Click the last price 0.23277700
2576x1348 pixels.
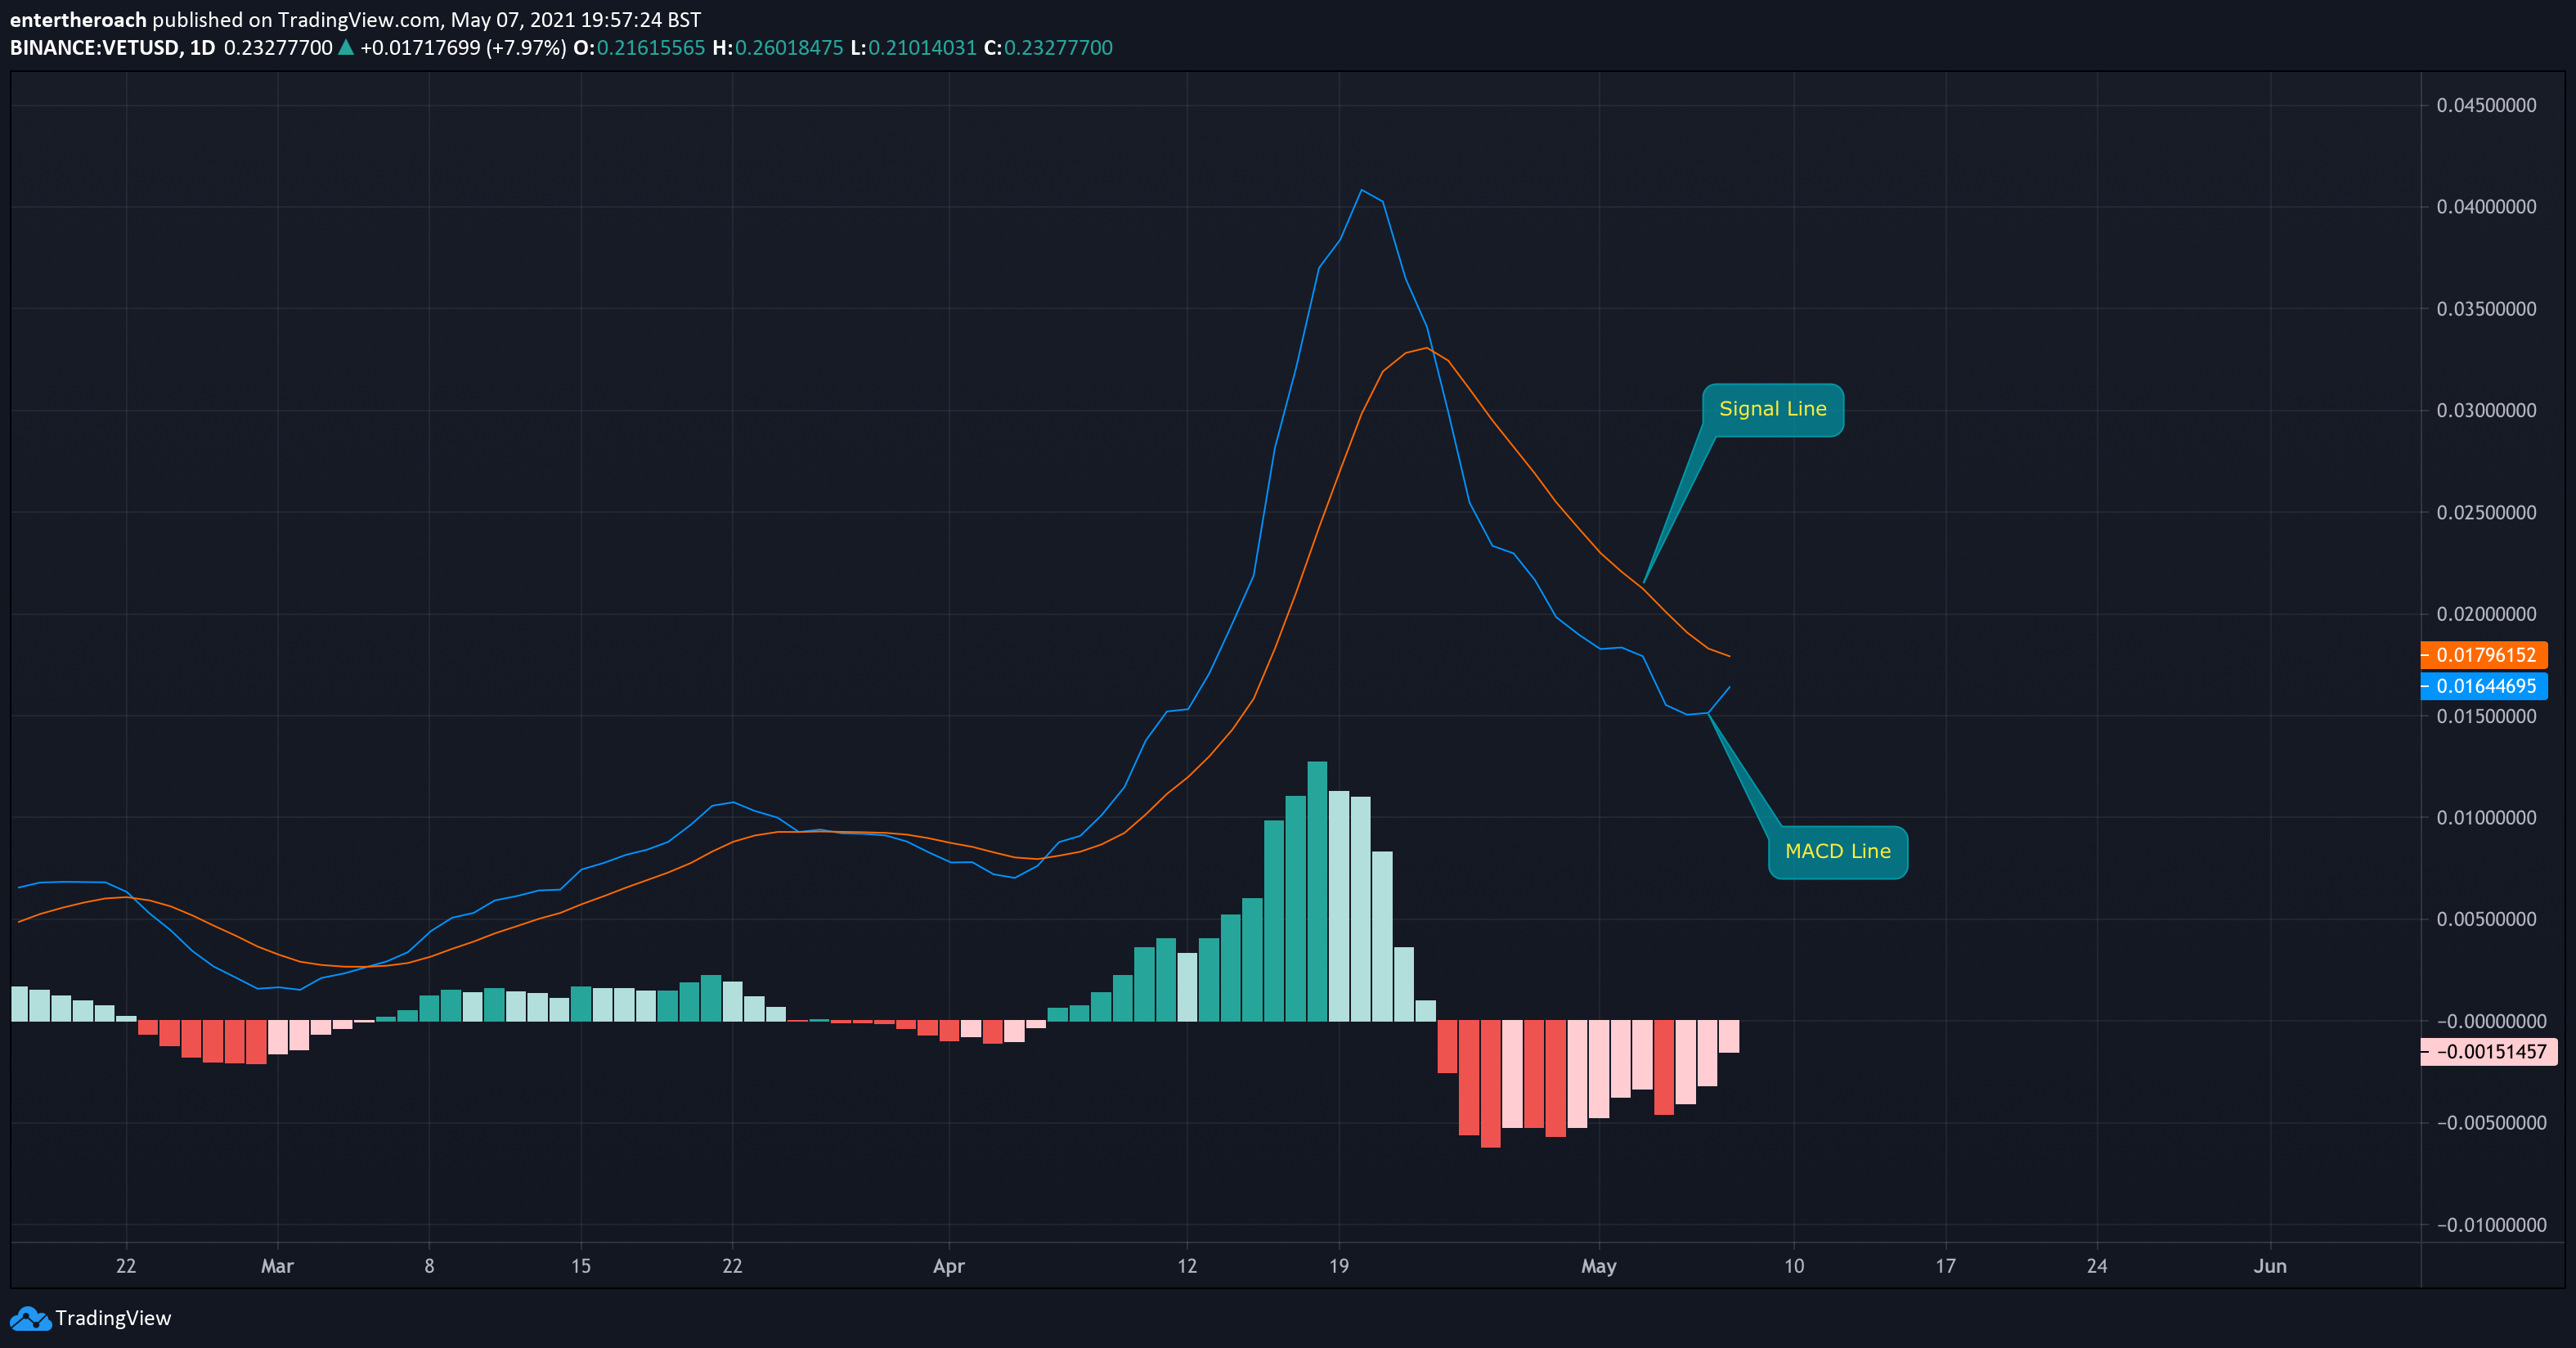(278, 48)
